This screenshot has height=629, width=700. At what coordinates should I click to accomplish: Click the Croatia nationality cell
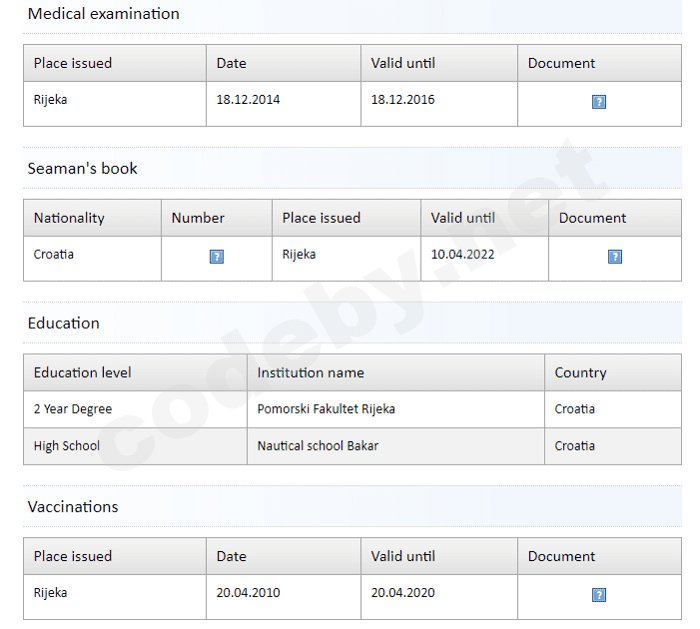tap(54, 255)
